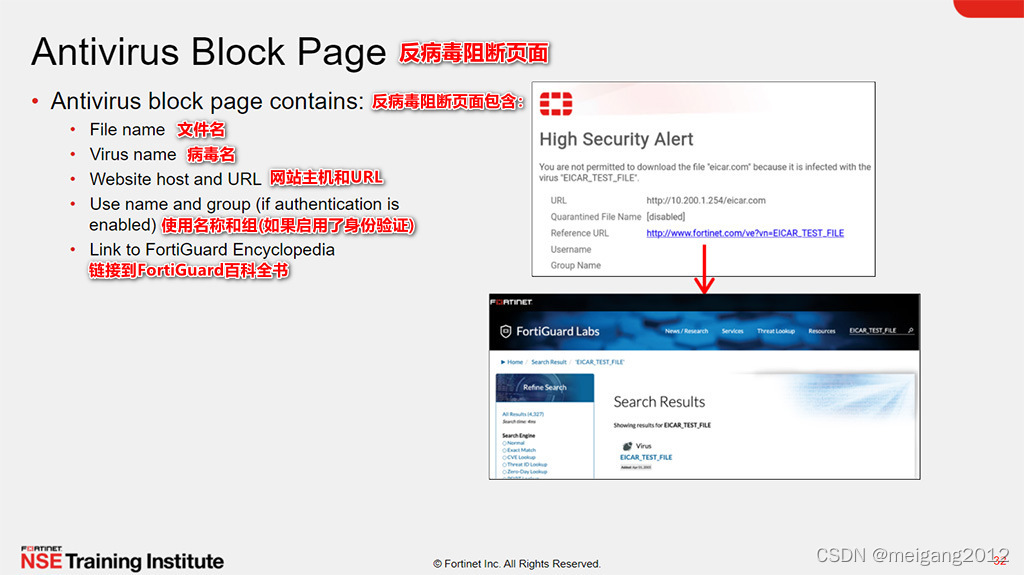Click the Fortinet wordmark atop FortiGuard page
The width and height of the screenshot is (1024, 575).
point(511,302)
